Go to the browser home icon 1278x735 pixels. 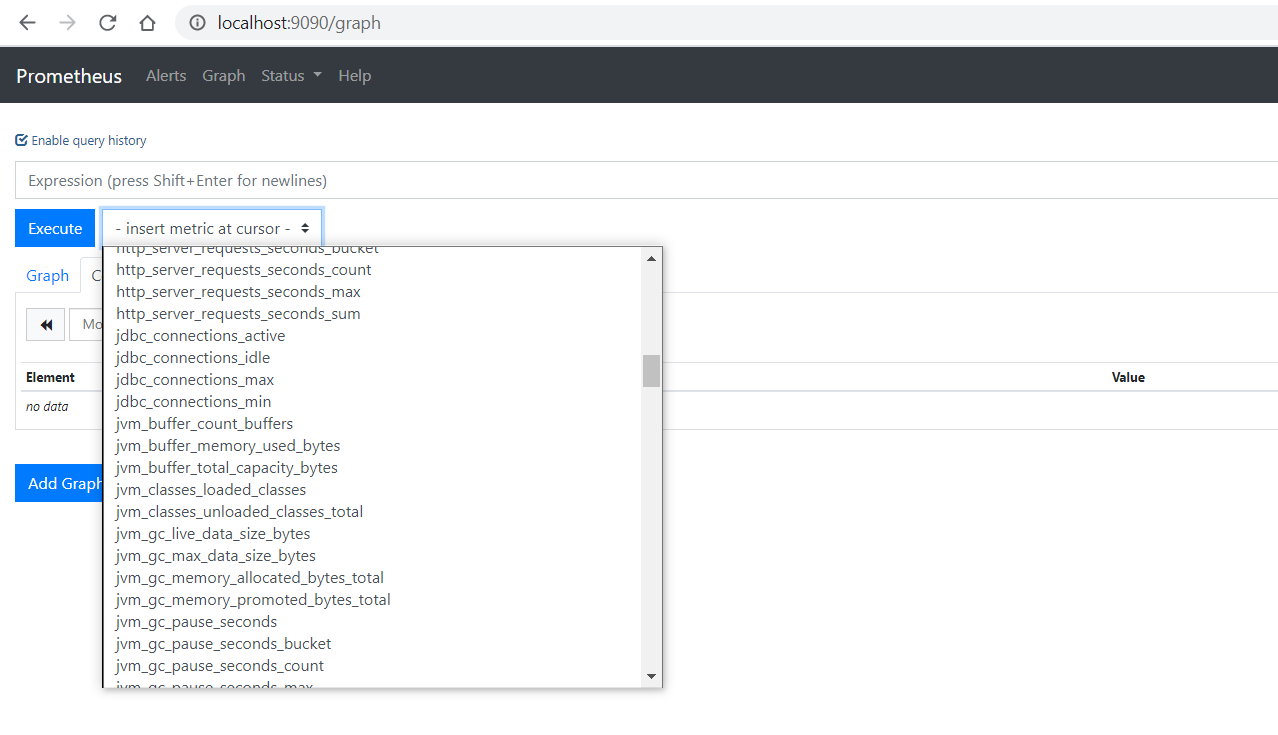pos(147,22)
